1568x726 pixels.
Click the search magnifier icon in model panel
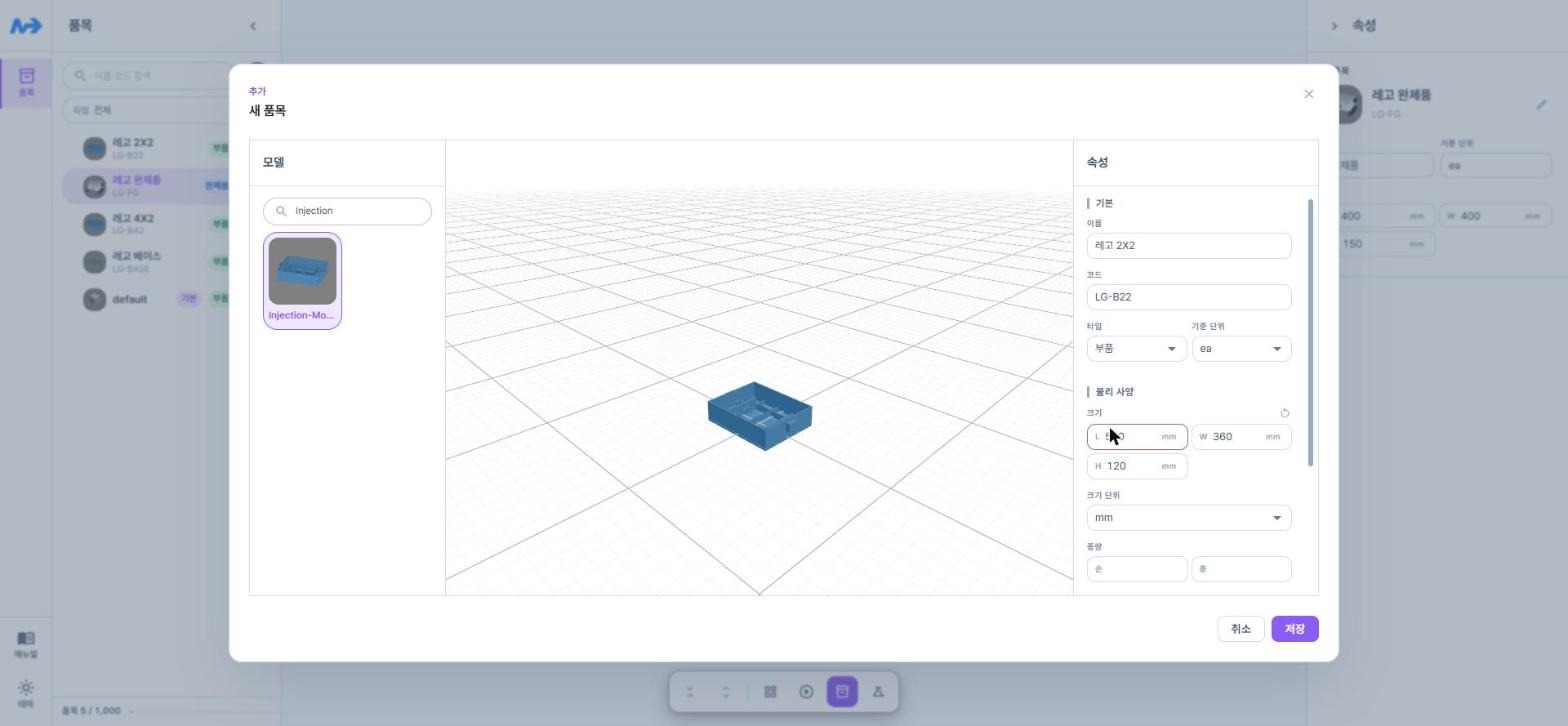click(281, 211)
